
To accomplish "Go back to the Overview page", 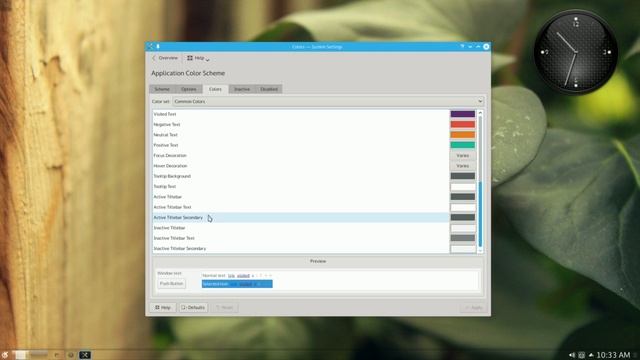I will click(x=165, y=58).
